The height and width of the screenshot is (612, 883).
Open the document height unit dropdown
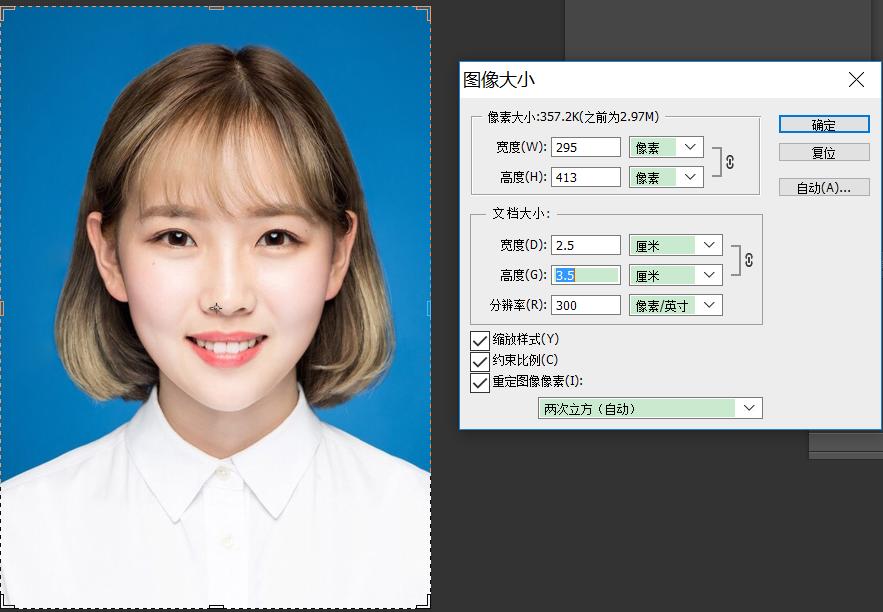pos(675,274)
